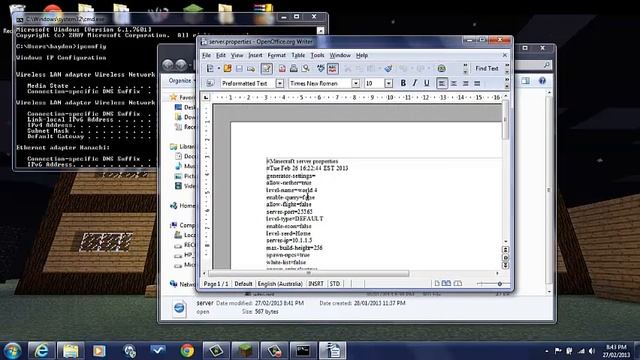Image resolution: width=640 pixels, height=360 pixels.
Task: Click the Save icon in Writer toolbar
Action: (x=239, y=69)
